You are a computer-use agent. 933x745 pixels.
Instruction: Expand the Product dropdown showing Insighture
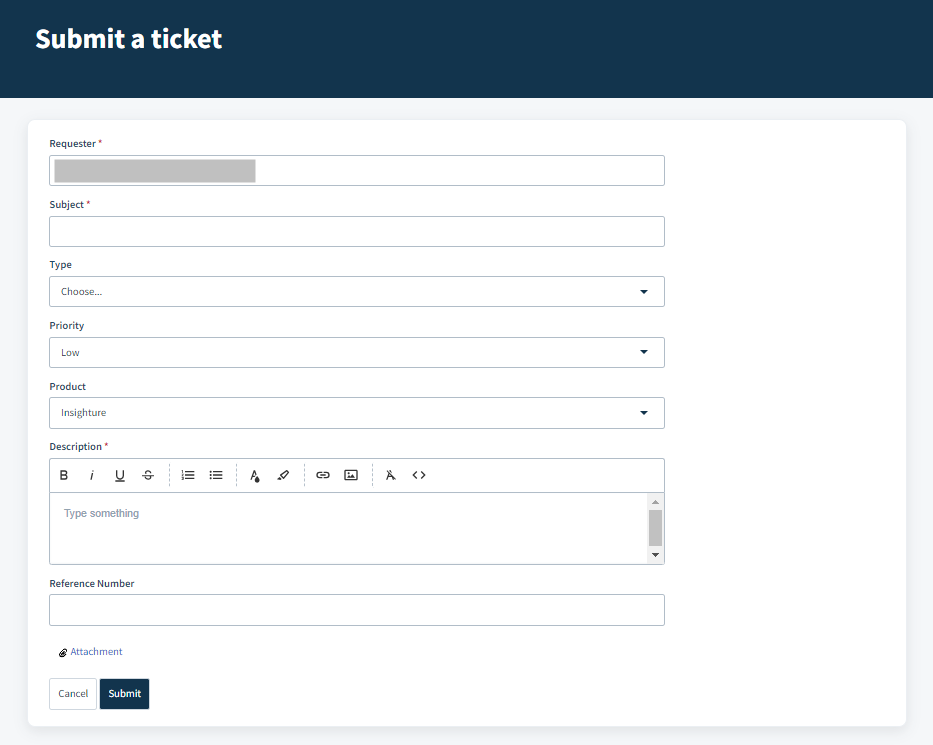(357, 413)
